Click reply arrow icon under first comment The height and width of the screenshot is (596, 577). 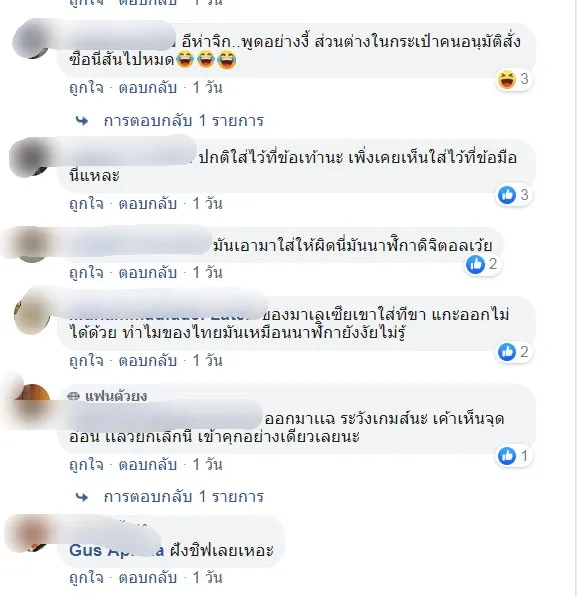tap(82, 121)
